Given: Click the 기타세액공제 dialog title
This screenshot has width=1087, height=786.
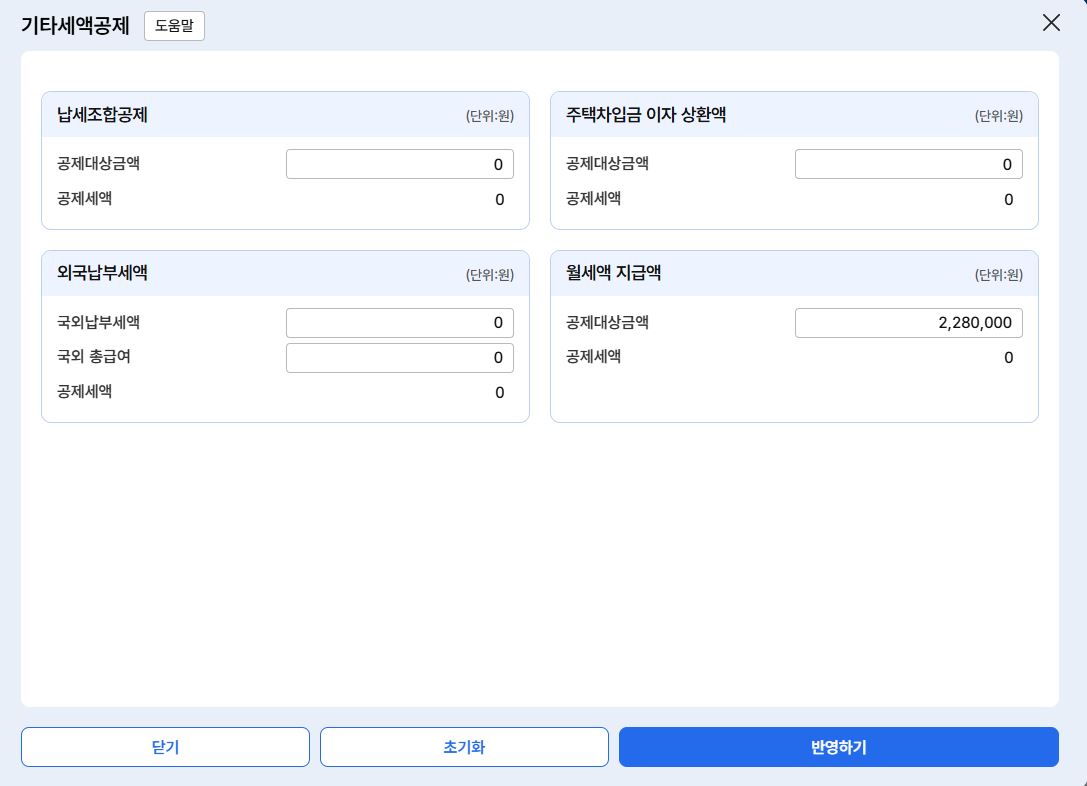Looking at the screenshot, I should pyautogui.click(x=75, y=26).
